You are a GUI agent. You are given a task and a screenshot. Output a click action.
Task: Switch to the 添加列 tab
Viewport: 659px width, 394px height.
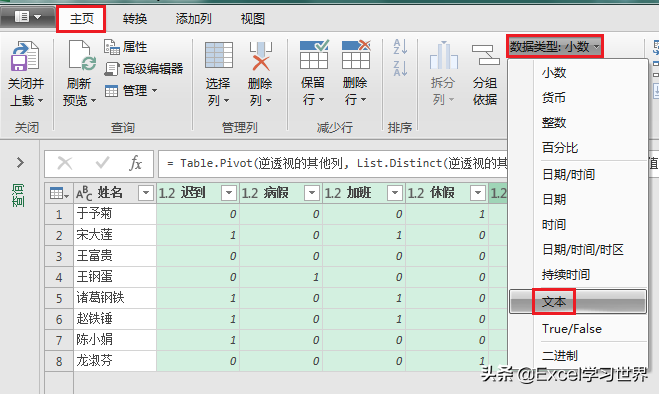(193, 19)
